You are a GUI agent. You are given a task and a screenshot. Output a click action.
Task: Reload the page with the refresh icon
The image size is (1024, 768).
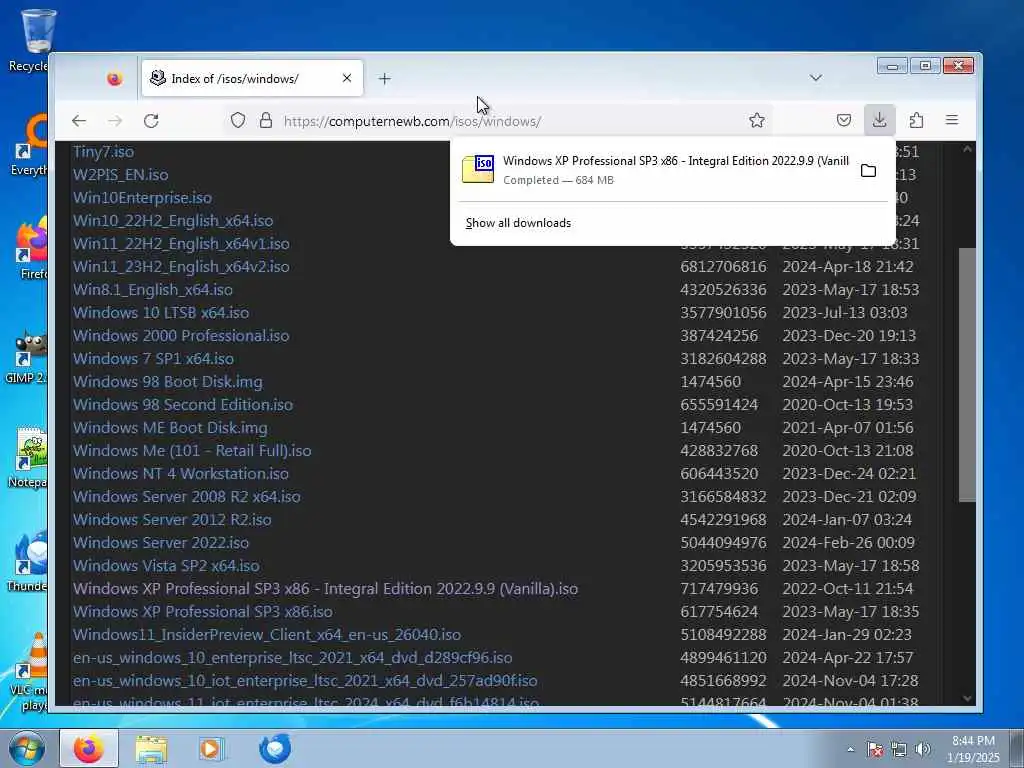pos(151,121)
